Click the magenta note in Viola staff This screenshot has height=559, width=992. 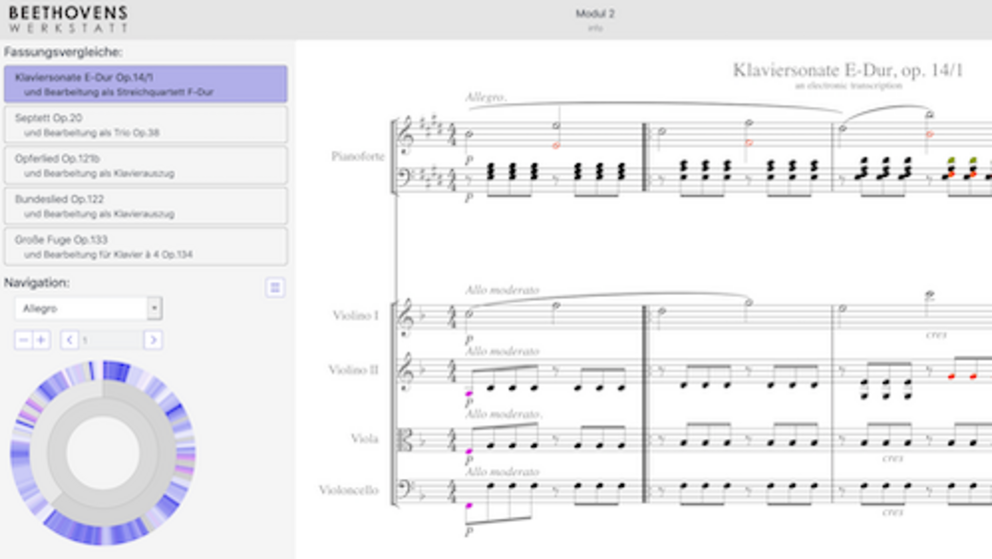click(x=469, y=452)
